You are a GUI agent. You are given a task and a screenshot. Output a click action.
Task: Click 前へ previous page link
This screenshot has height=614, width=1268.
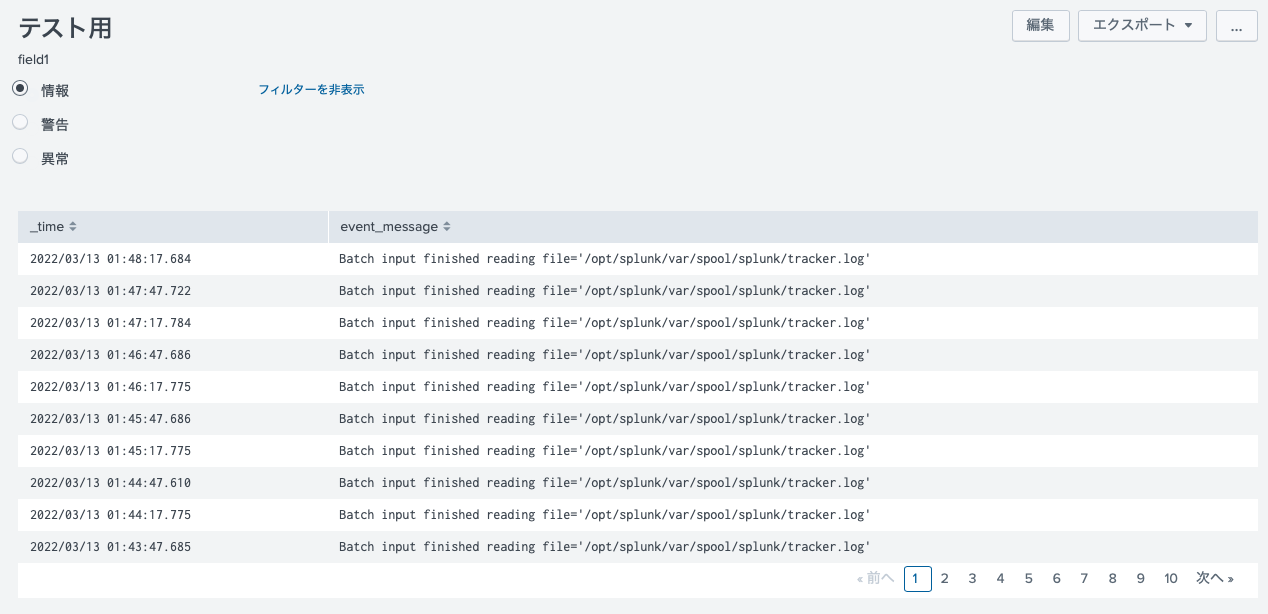point(875,578)
